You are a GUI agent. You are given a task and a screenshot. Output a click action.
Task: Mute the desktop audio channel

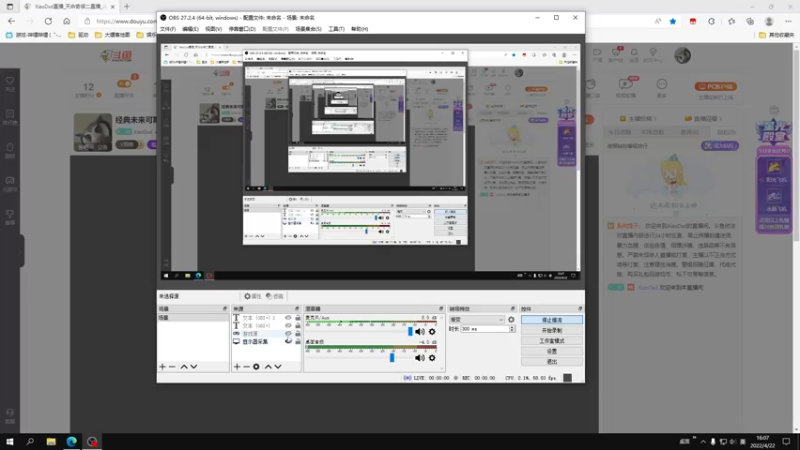coord(419,358)
